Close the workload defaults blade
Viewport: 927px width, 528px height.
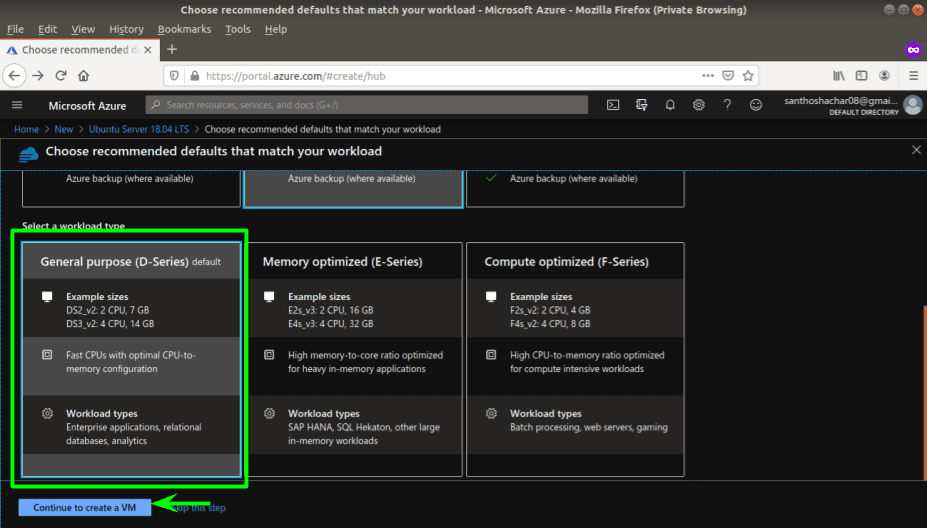[916, 150]
